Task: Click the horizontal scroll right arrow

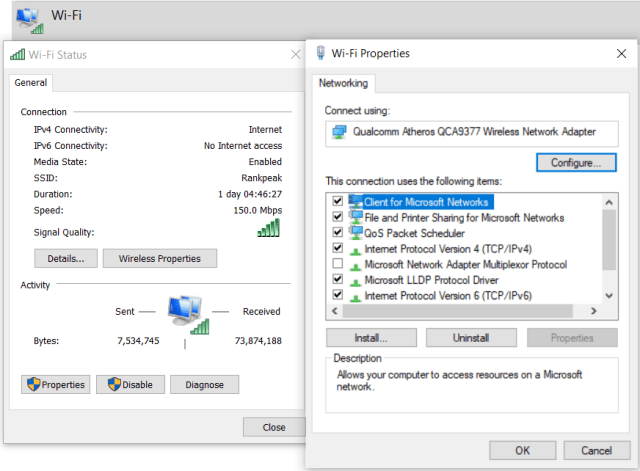Action: coord(594,311)
